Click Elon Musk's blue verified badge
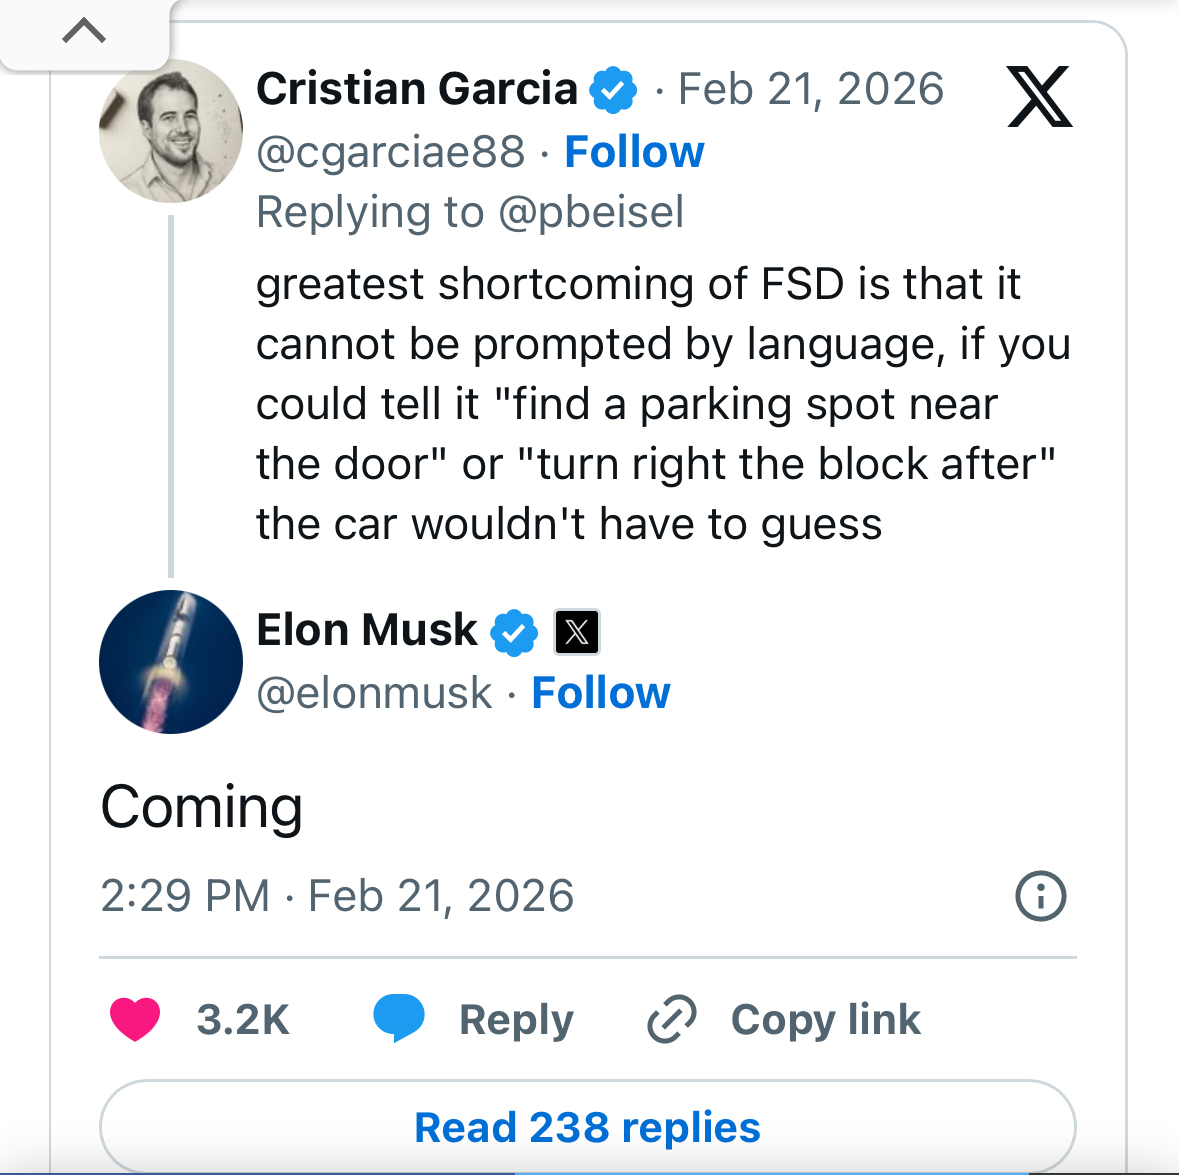The image size is (1179, 1175). [514, 632]
